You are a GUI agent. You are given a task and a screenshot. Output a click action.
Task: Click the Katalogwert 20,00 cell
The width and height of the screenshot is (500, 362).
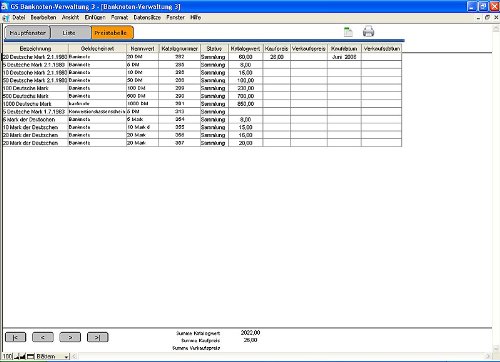(x=246, y=143)
